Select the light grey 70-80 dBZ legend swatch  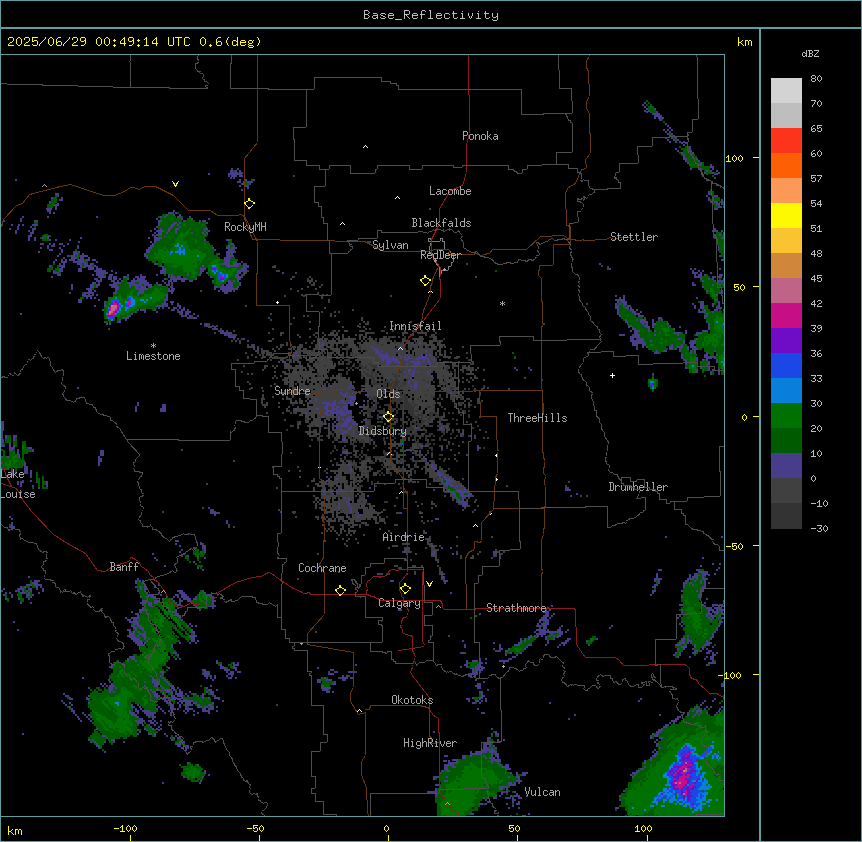[x=786, y=91]
